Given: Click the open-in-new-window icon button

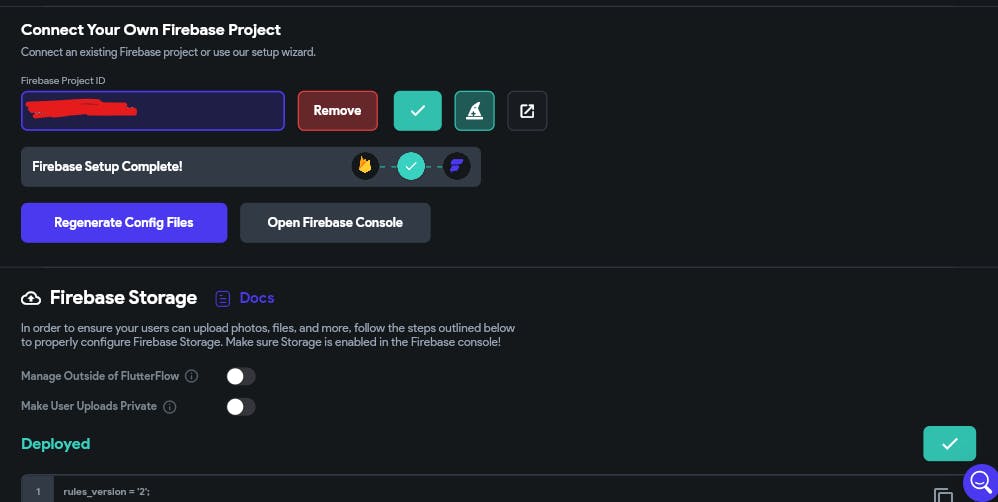Looking at the screenshot, I should coord(527,111).
